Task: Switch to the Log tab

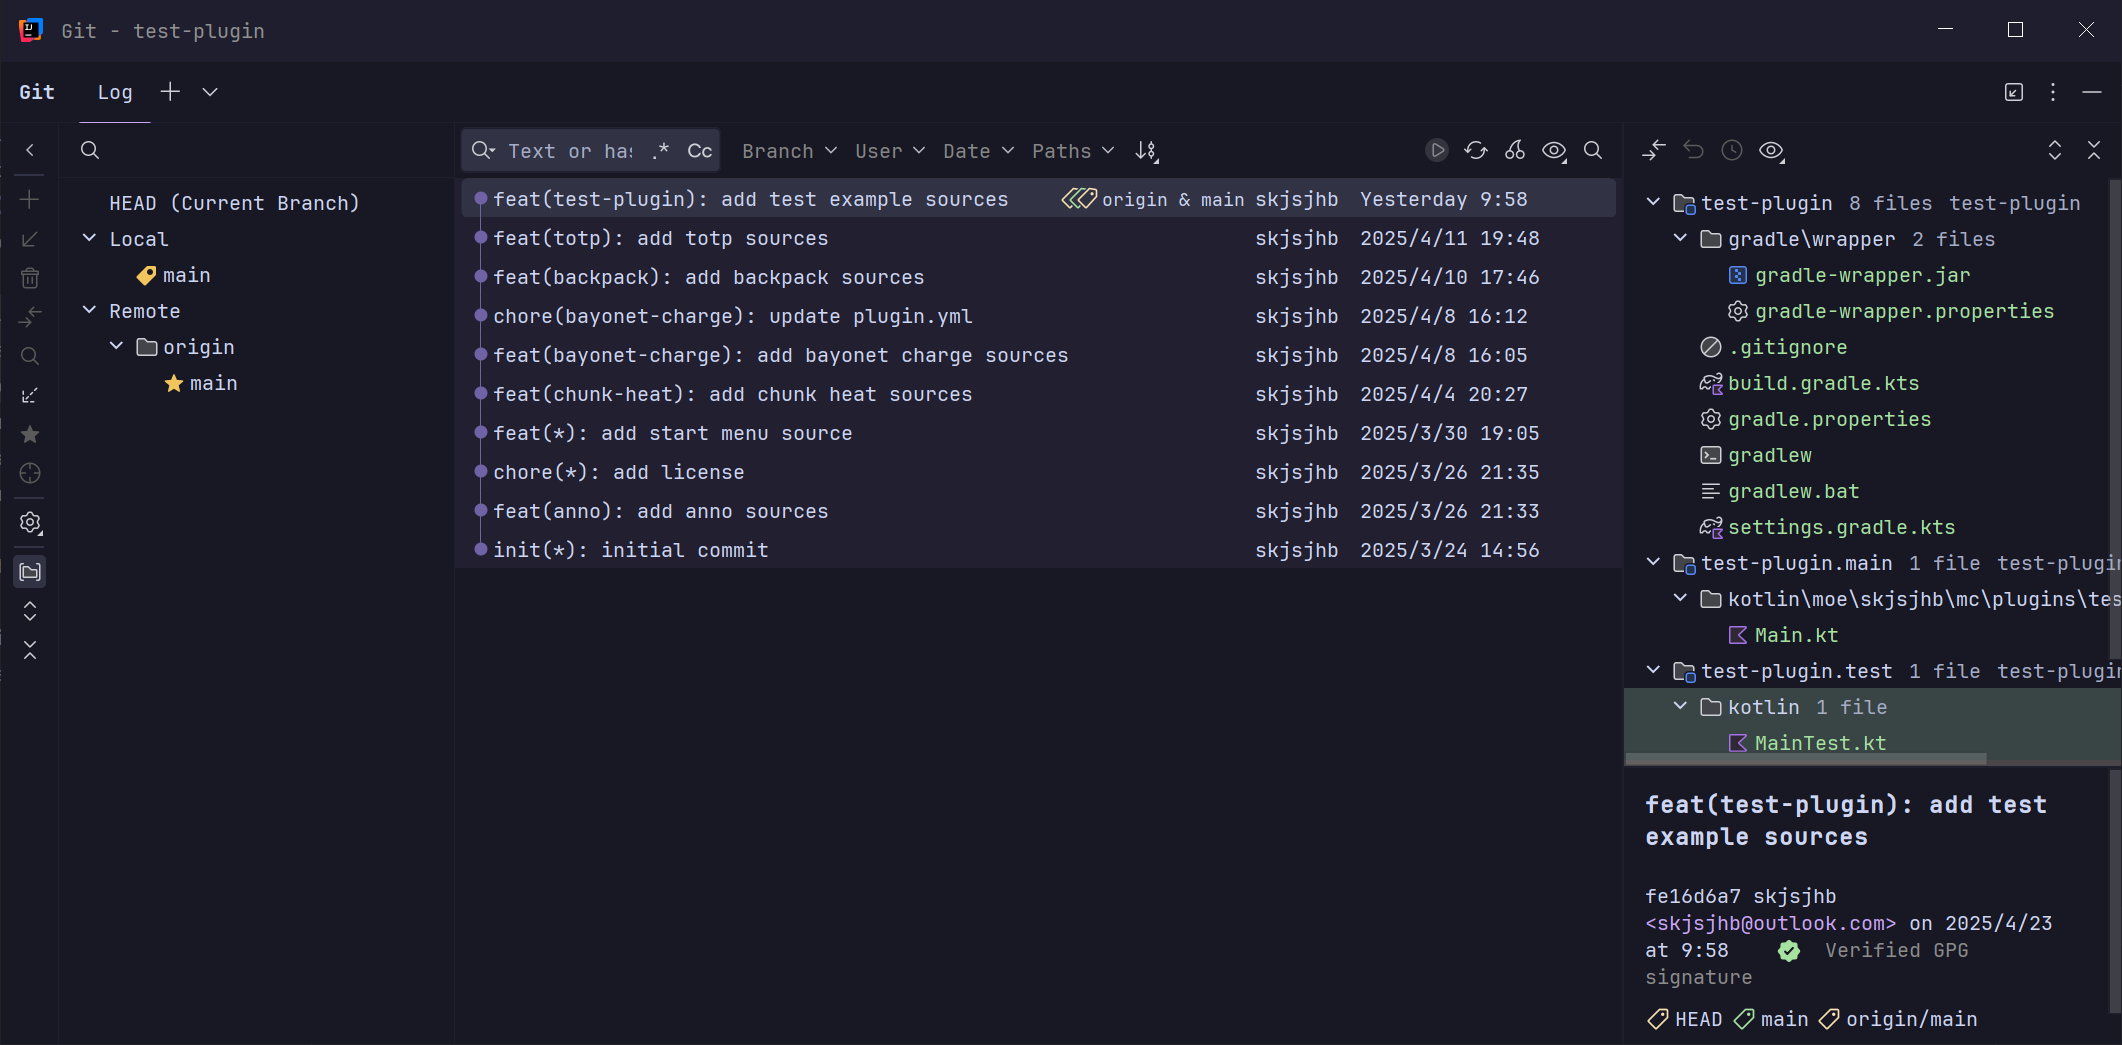Action: (x=115, y=92)
